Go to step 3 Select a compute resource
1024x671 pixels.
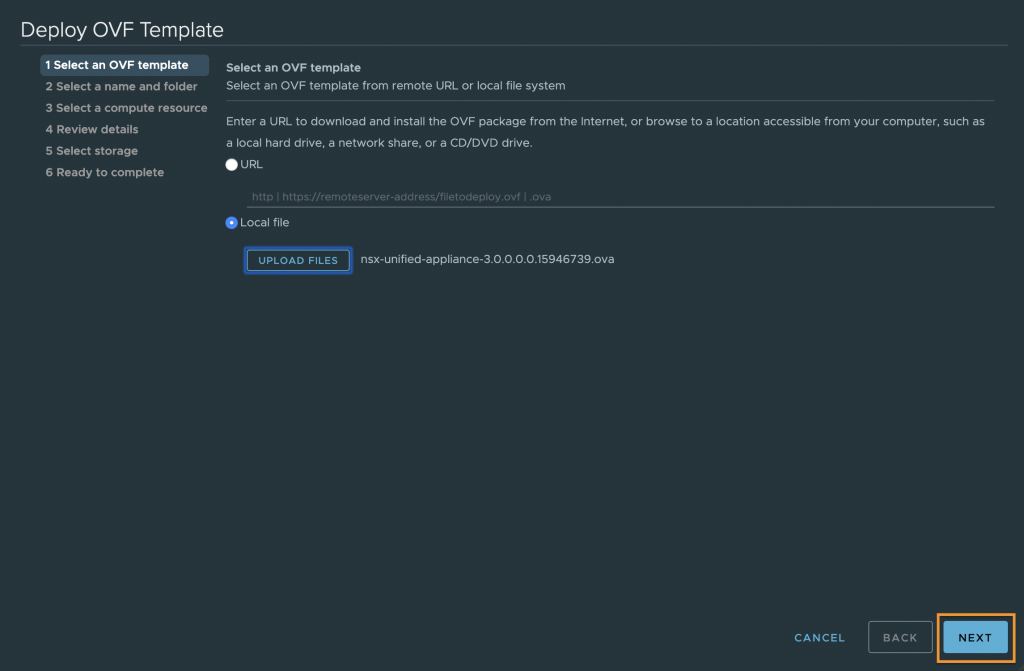[126, 108]
